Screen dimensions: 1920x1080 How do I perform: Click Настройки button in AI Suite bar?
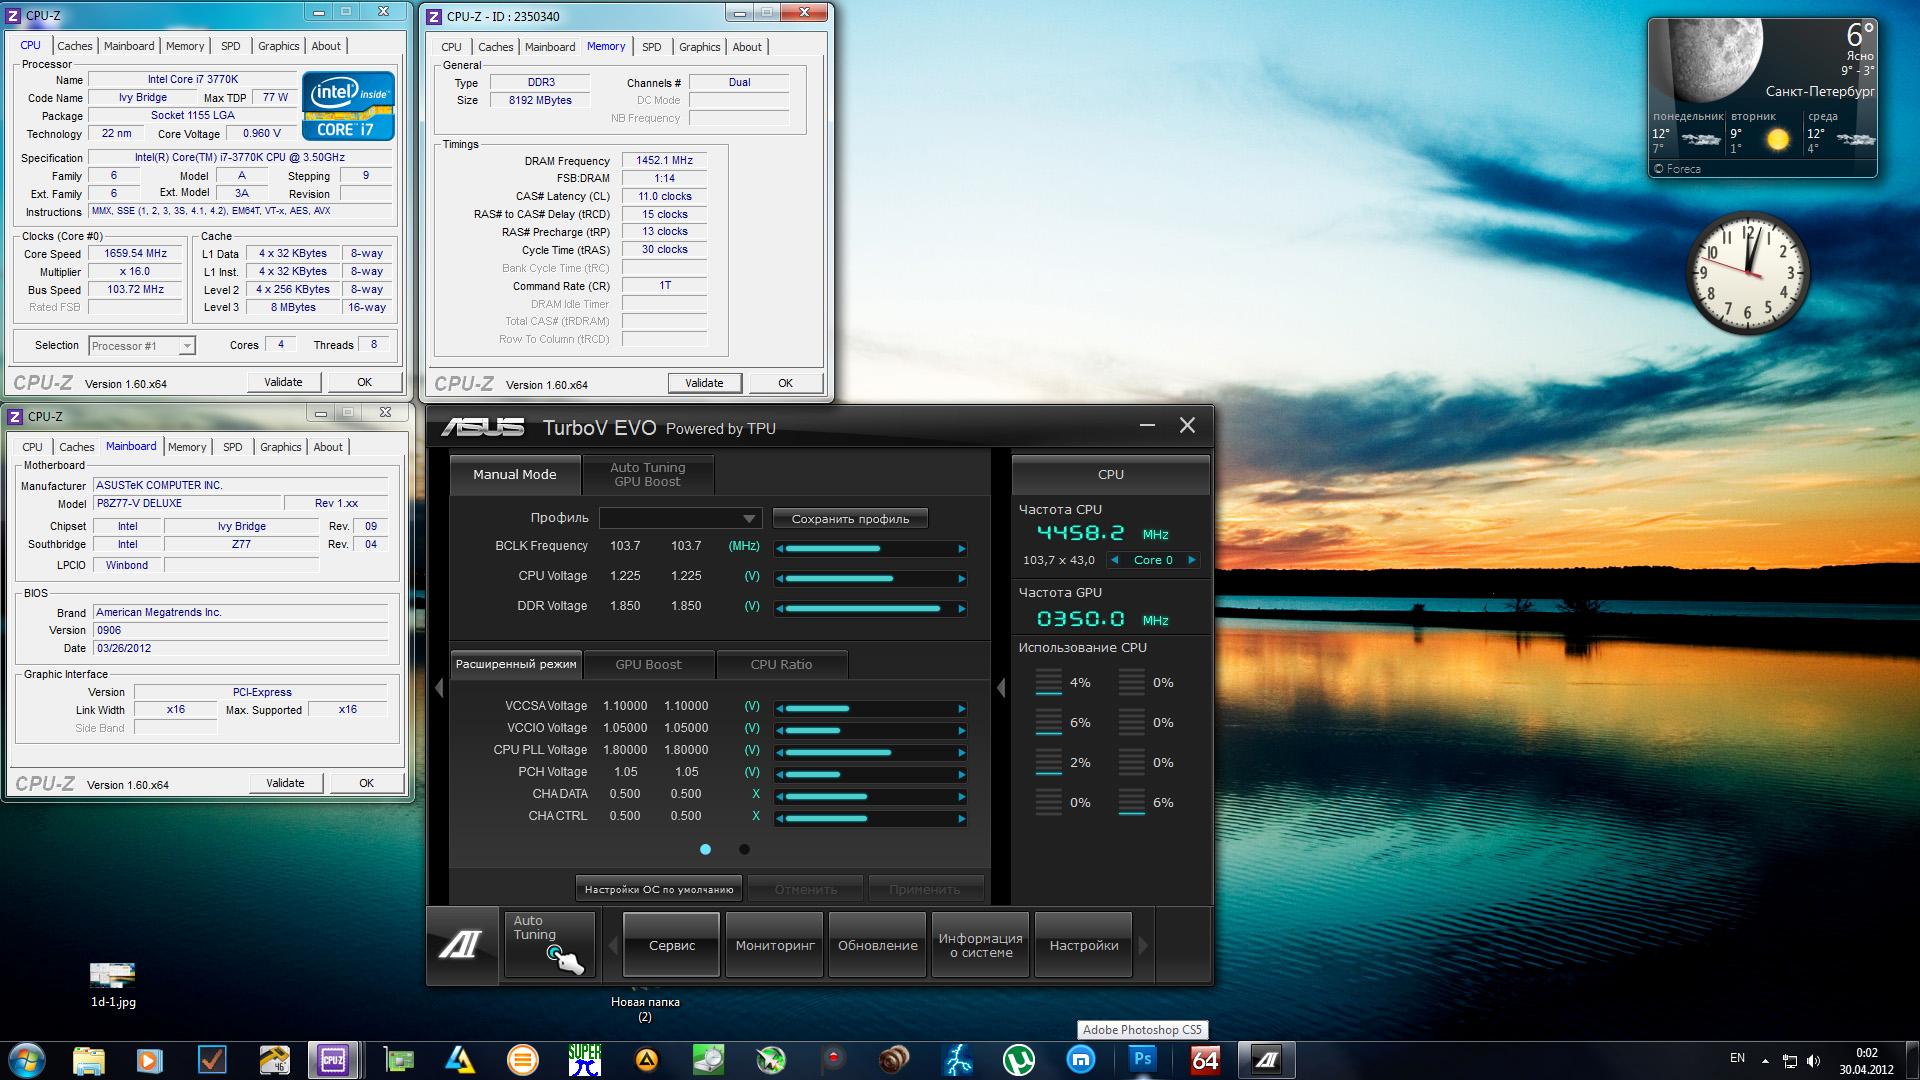tap(1084, 945)
